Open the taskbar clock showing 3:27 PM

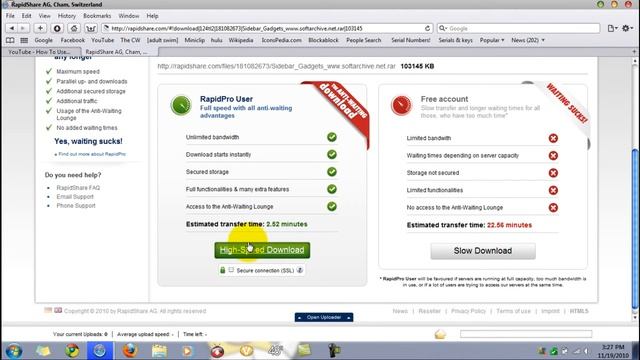point(613,351)
